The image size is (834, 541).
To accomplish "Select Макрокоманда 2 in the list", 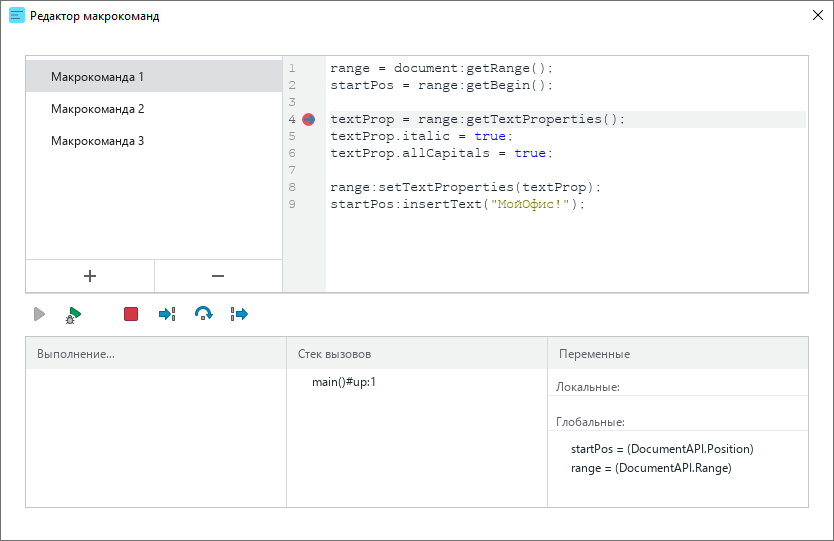I will click(154, 109).
